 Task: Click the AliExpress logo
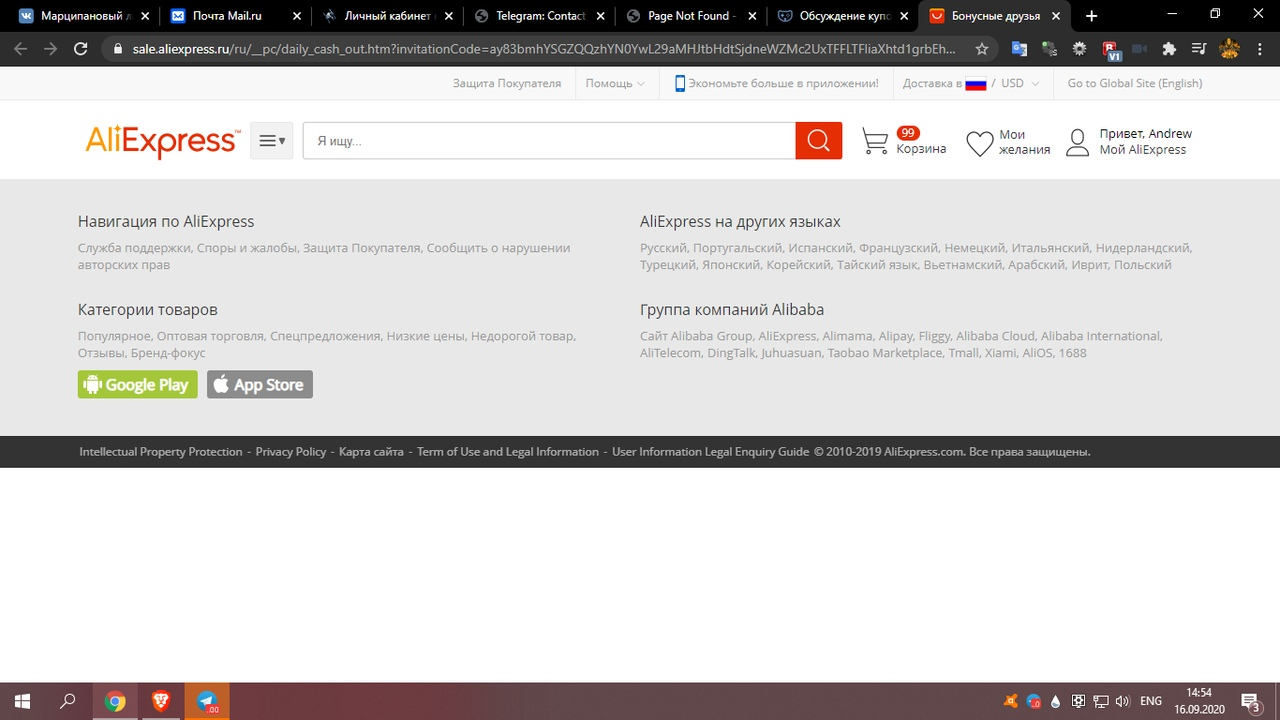[x=162, y=141]
